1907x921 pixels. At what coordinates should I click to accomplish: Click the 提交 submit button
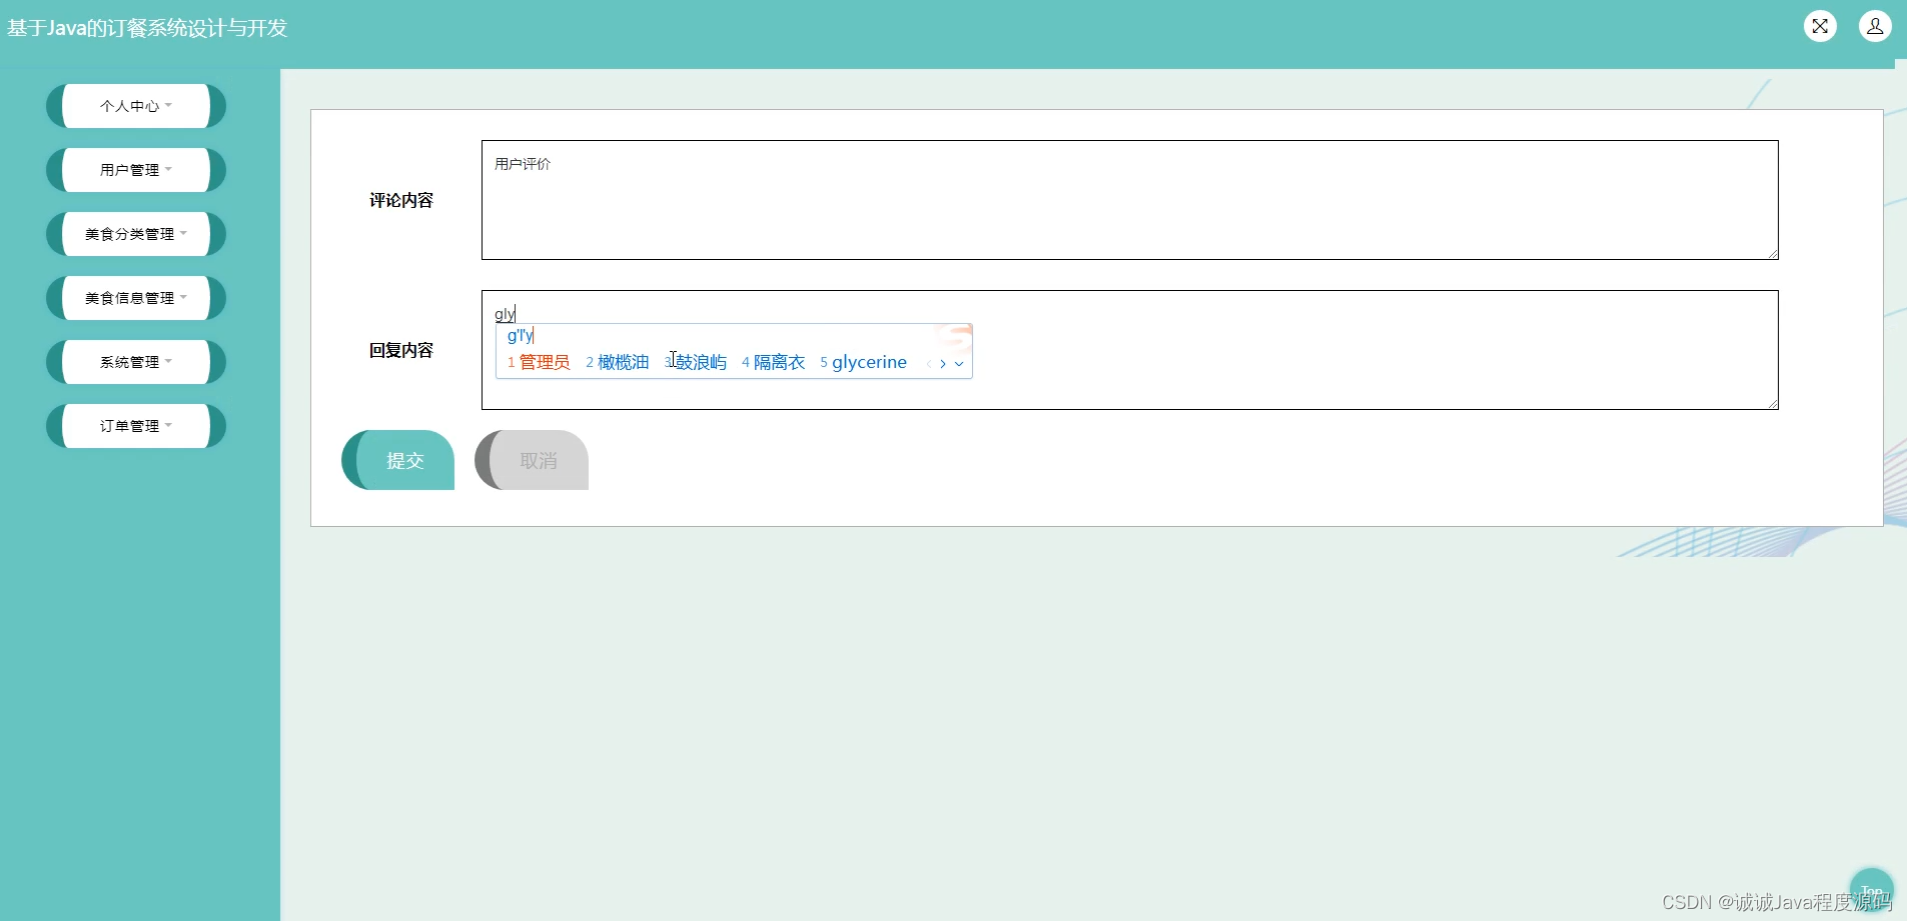tap(398, 460)
